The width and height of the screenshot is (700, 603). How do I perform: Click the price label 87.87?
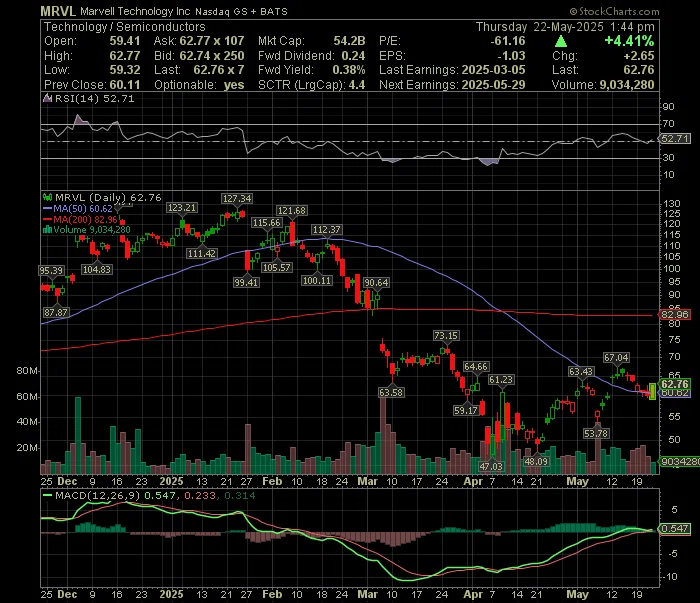pos(56,312)
